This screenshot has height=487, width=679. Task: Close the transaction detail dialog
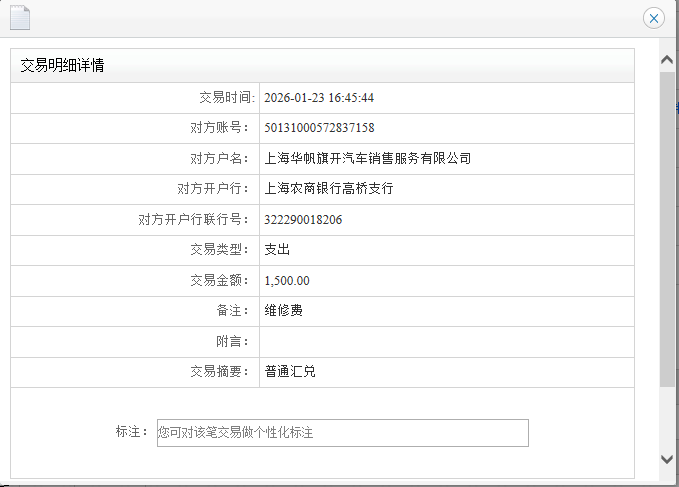coord(653,18)
